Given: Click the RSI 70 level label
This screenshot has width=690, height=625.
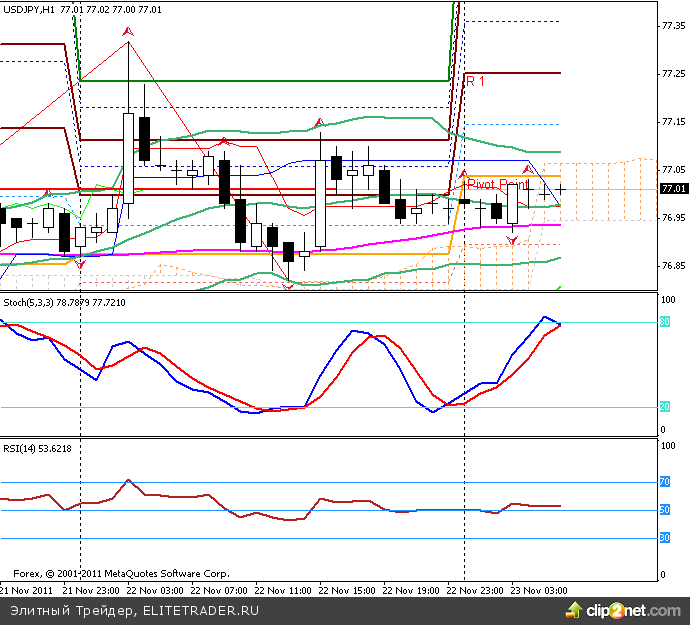Looking at the screenshot, I should click(663, 482).
